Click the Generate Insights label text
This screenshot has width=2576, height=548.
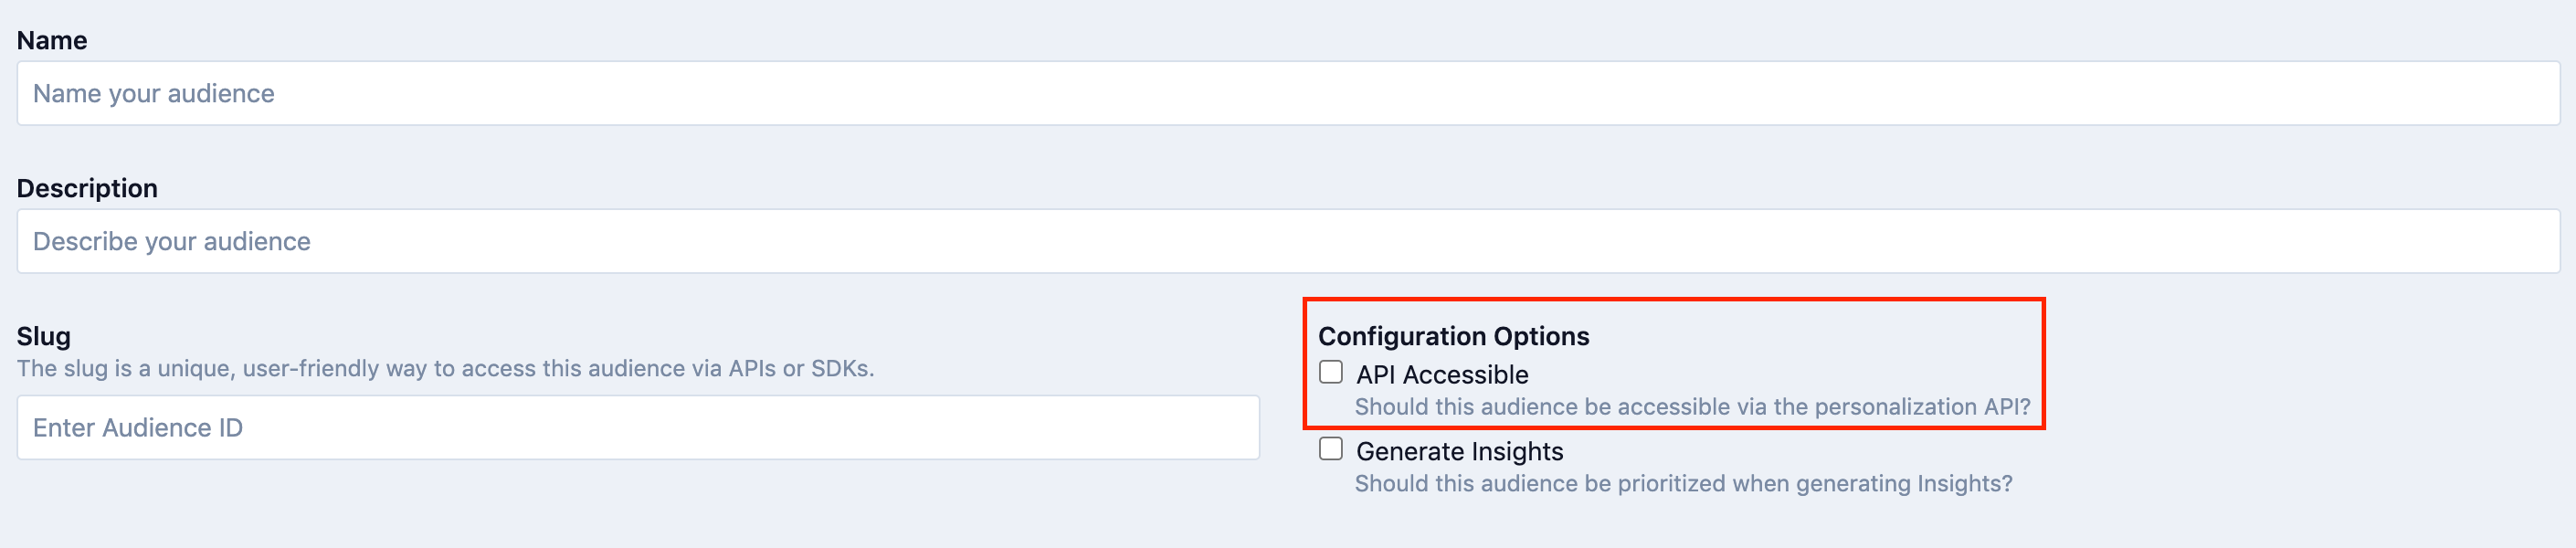click(1459, 450)
